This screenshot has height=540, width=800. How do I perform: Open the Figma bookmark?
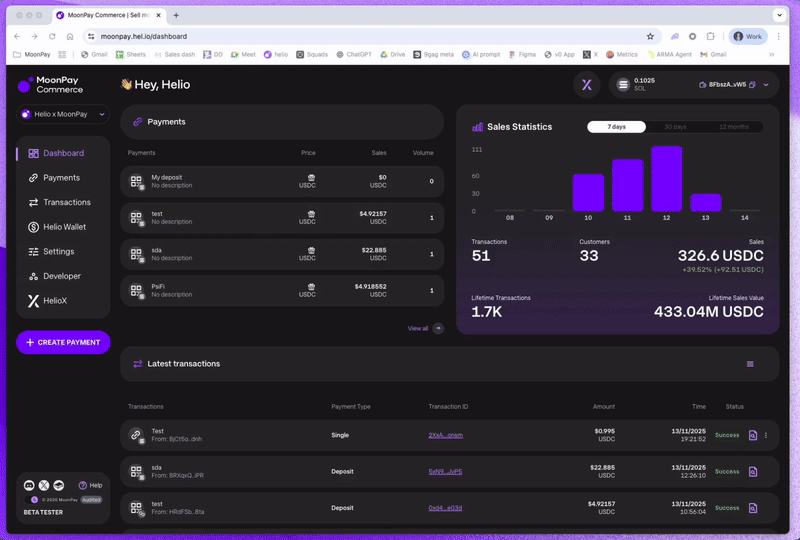tap(522, 54)
